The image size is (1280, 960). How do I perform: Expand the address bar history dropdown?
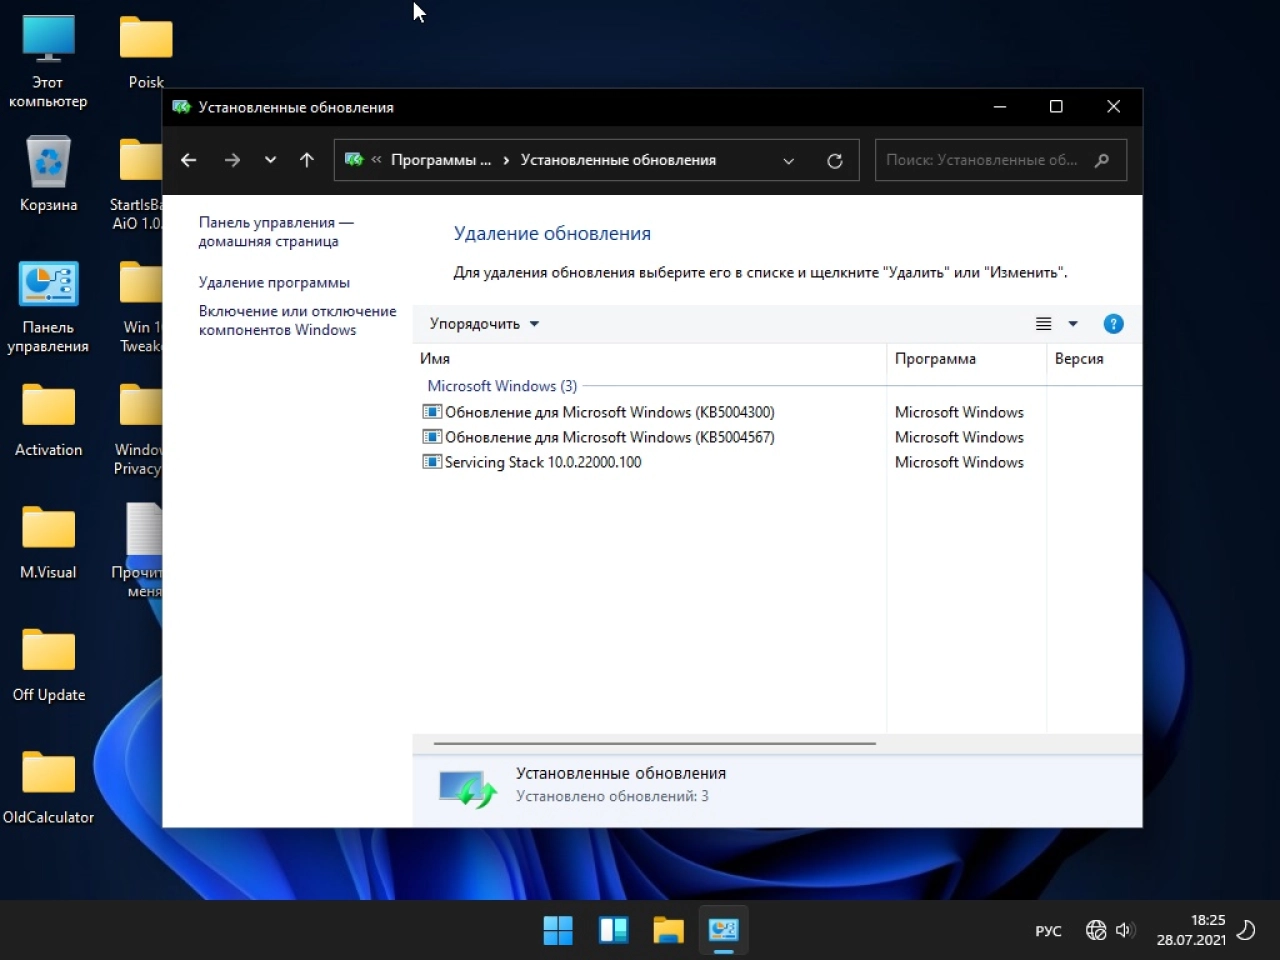tap(788, 160)
